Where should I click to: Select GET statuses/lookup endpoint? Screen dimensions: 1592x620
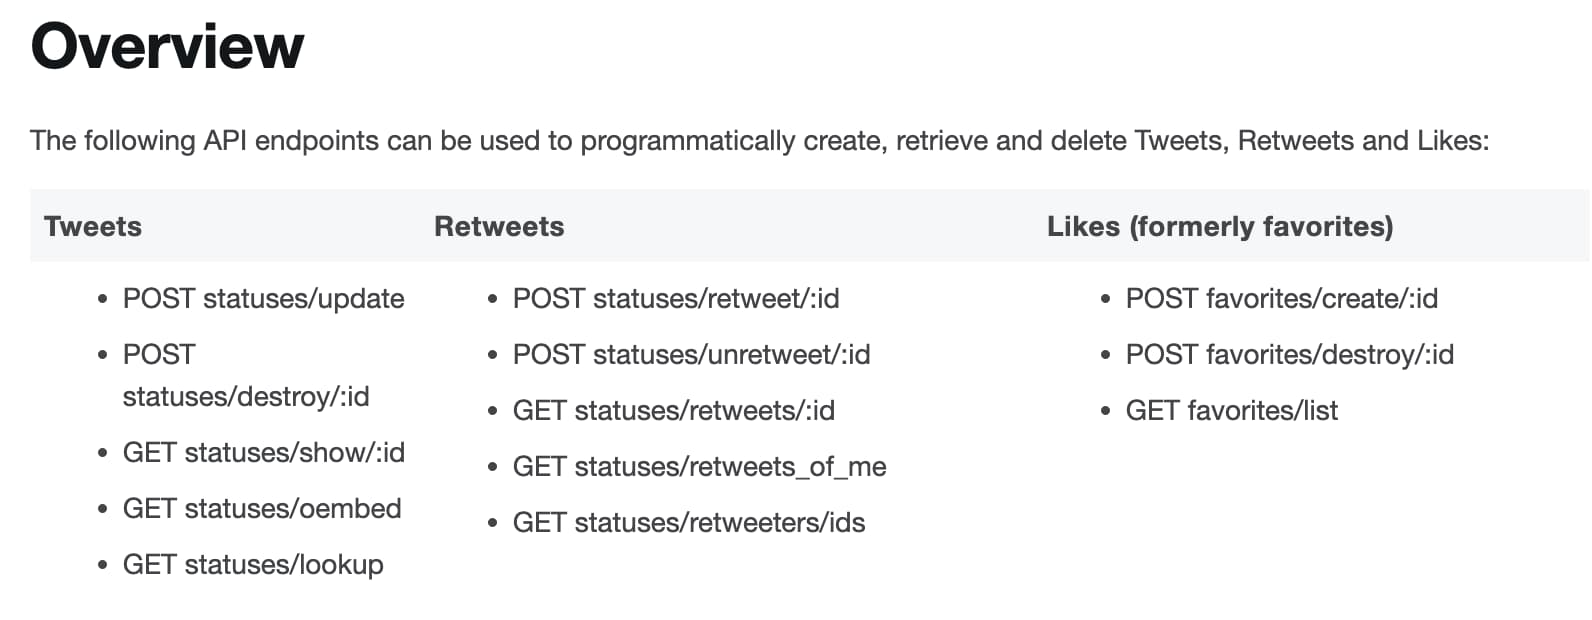(253, 565)
